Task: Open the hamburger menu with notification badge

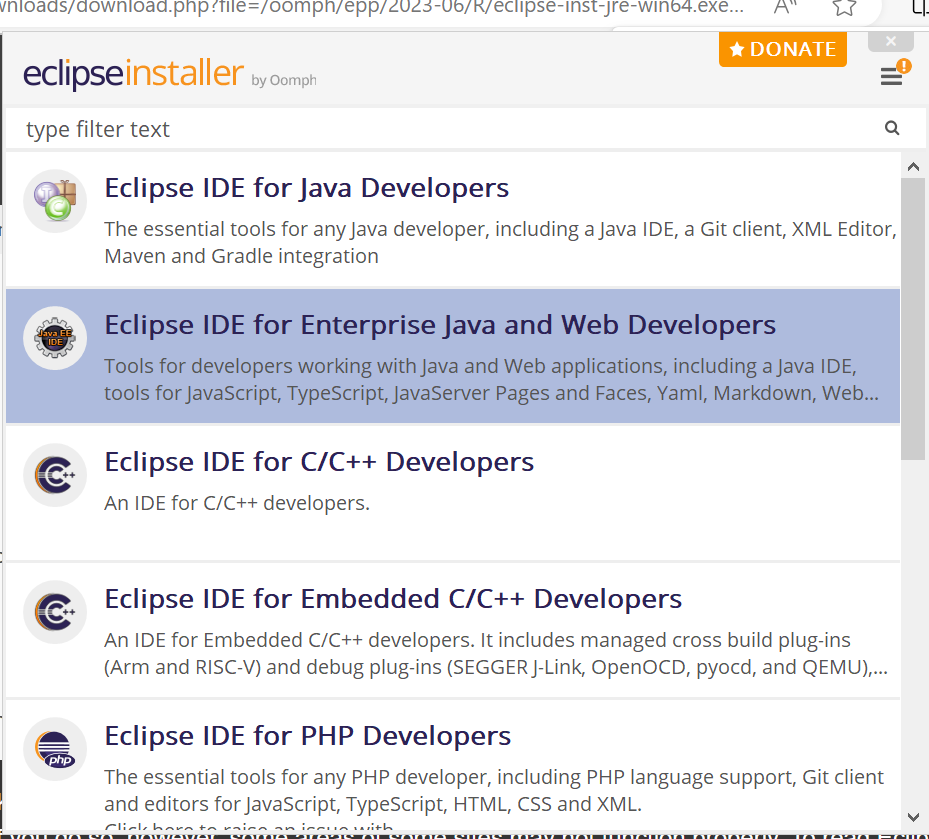Action: coord(893,75)
